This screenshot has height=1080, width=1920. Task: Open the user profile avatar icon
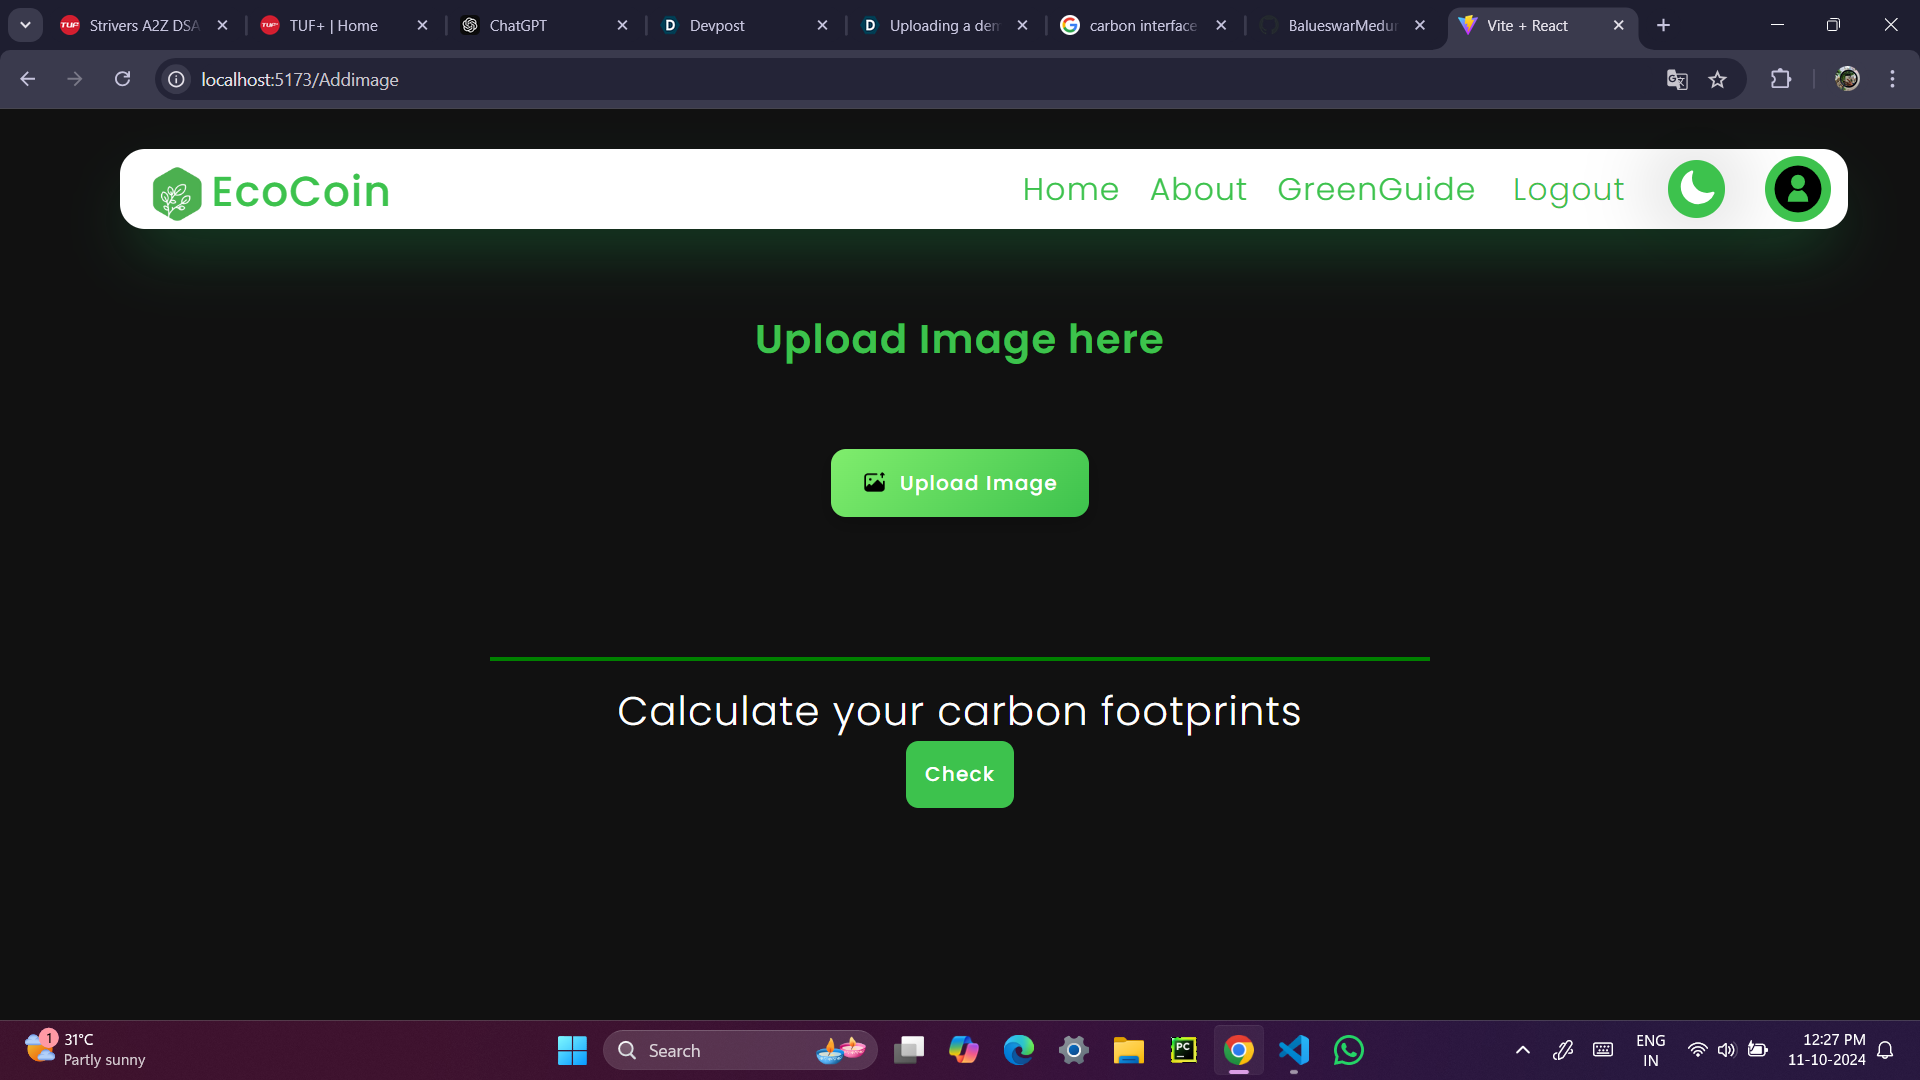(1797, 189)
